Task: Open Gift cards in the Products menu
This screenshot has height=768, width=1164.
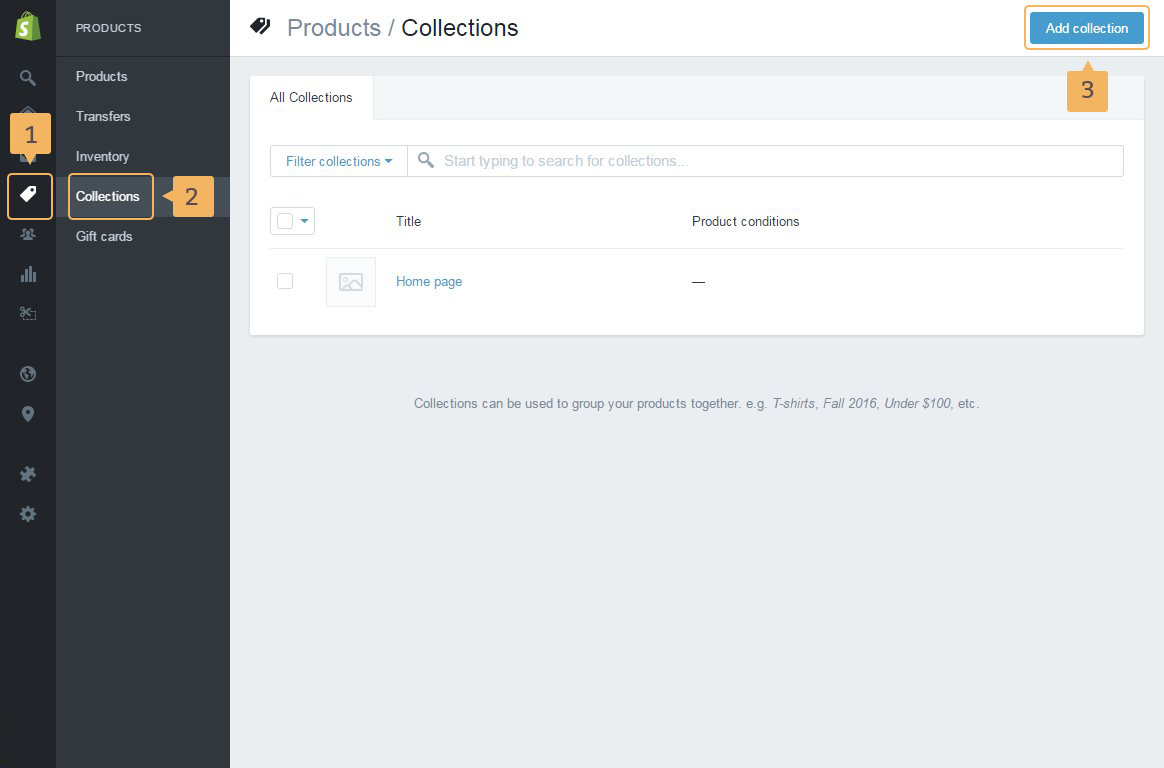Action: pyautogui.click(x=104, y=236)
